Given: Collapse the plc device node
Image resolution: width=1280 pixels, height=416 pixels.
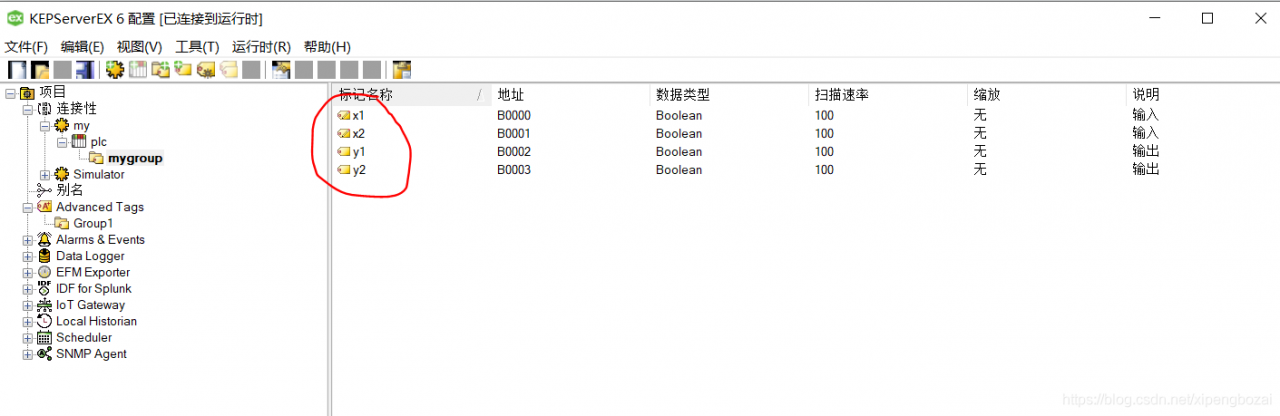Looking at the screenshot, I should click(62, 142).
